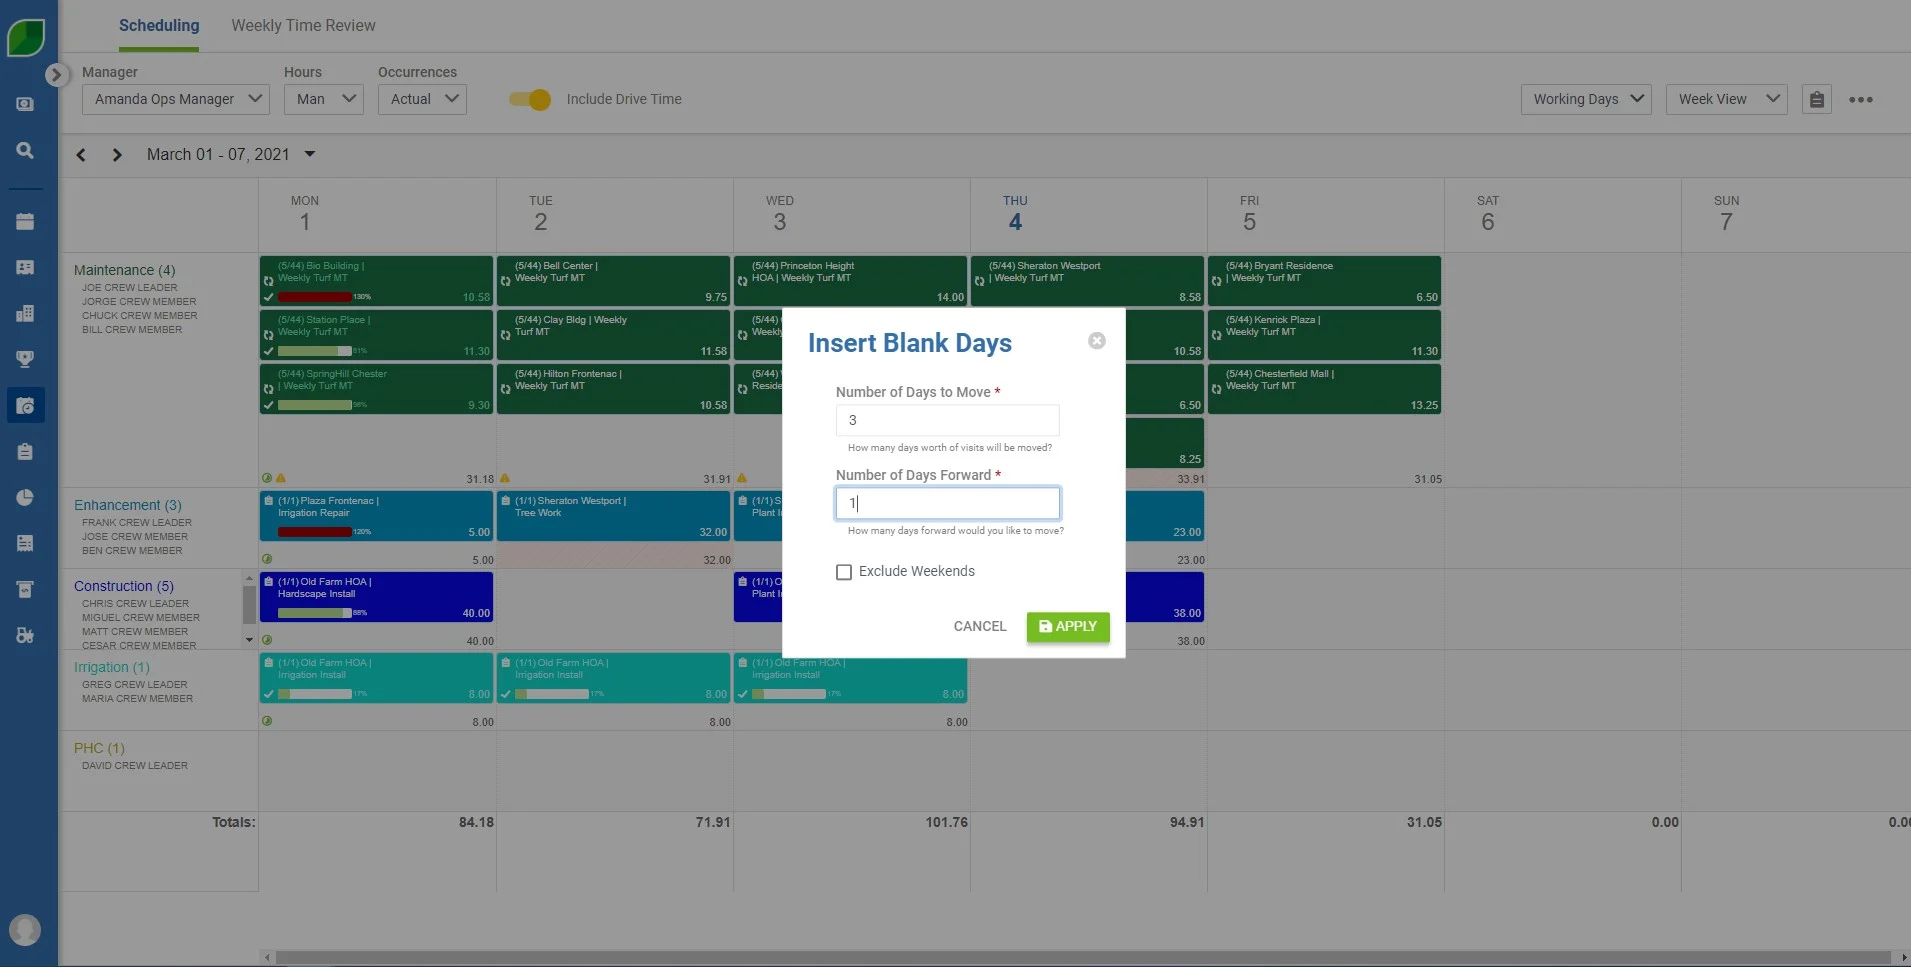The width and height of the screenshot is (1911, 967).
Task: Open the March 01 - 07, 2021 date picker
Action: pyautogui.click(x=230, y=154)
